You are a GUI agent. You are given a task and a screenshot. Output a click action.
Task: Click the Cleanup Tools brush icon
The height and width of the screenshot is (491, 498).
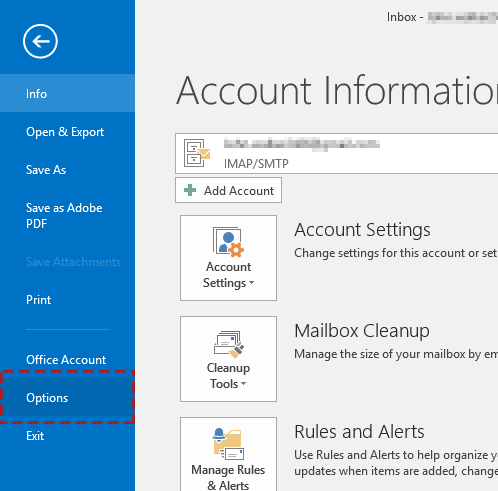229,344
